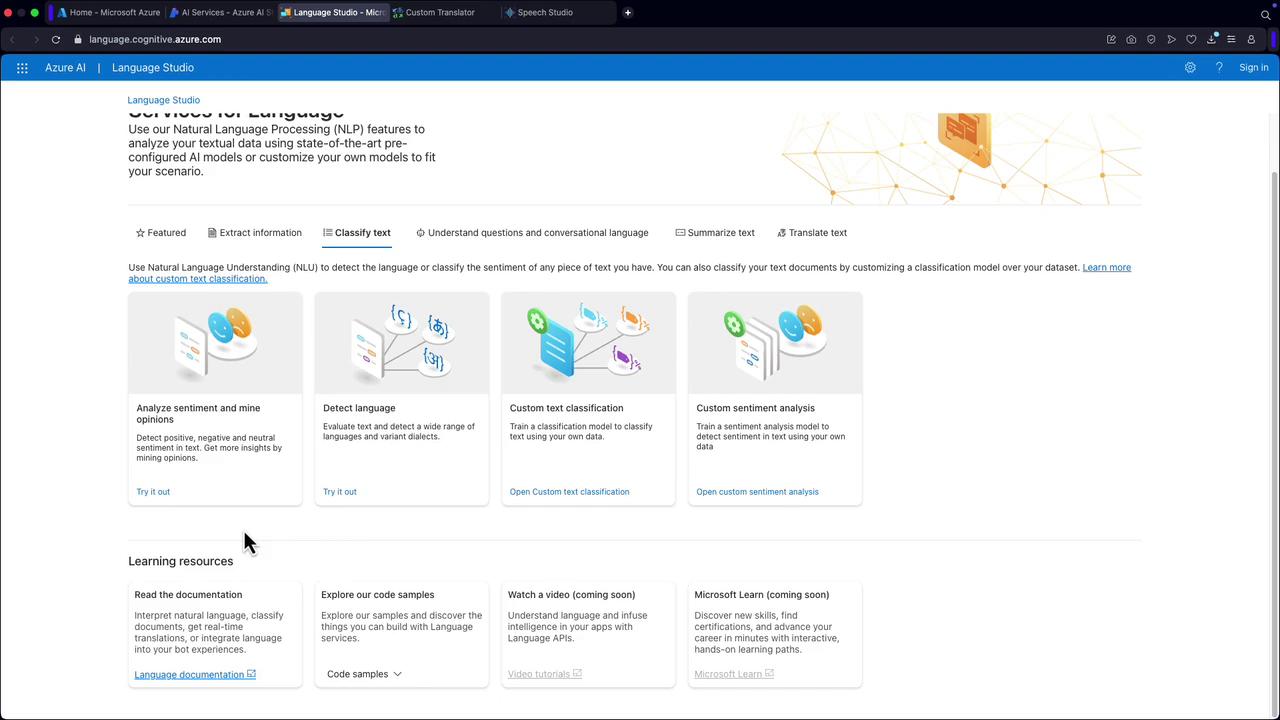This screenshot has height=720, width=1280.
Task: Click the Custom sentiment analysis card illustration
Action: pyautogui.click(x=775, y=343)
